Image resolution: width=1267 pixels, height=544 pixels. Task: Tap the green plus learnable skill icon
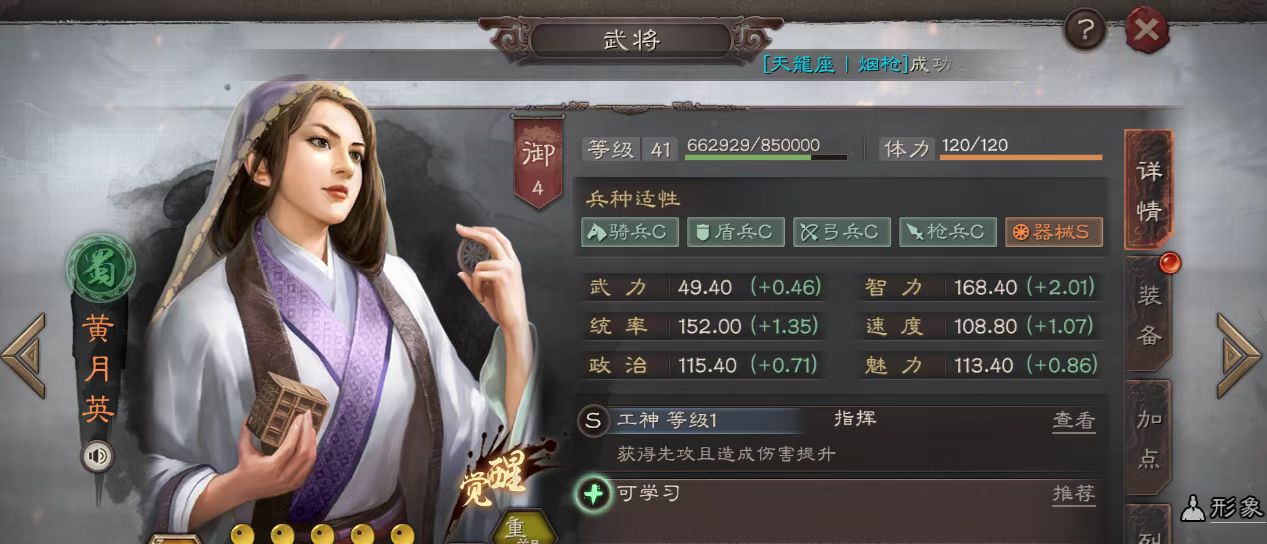[594, 494]
